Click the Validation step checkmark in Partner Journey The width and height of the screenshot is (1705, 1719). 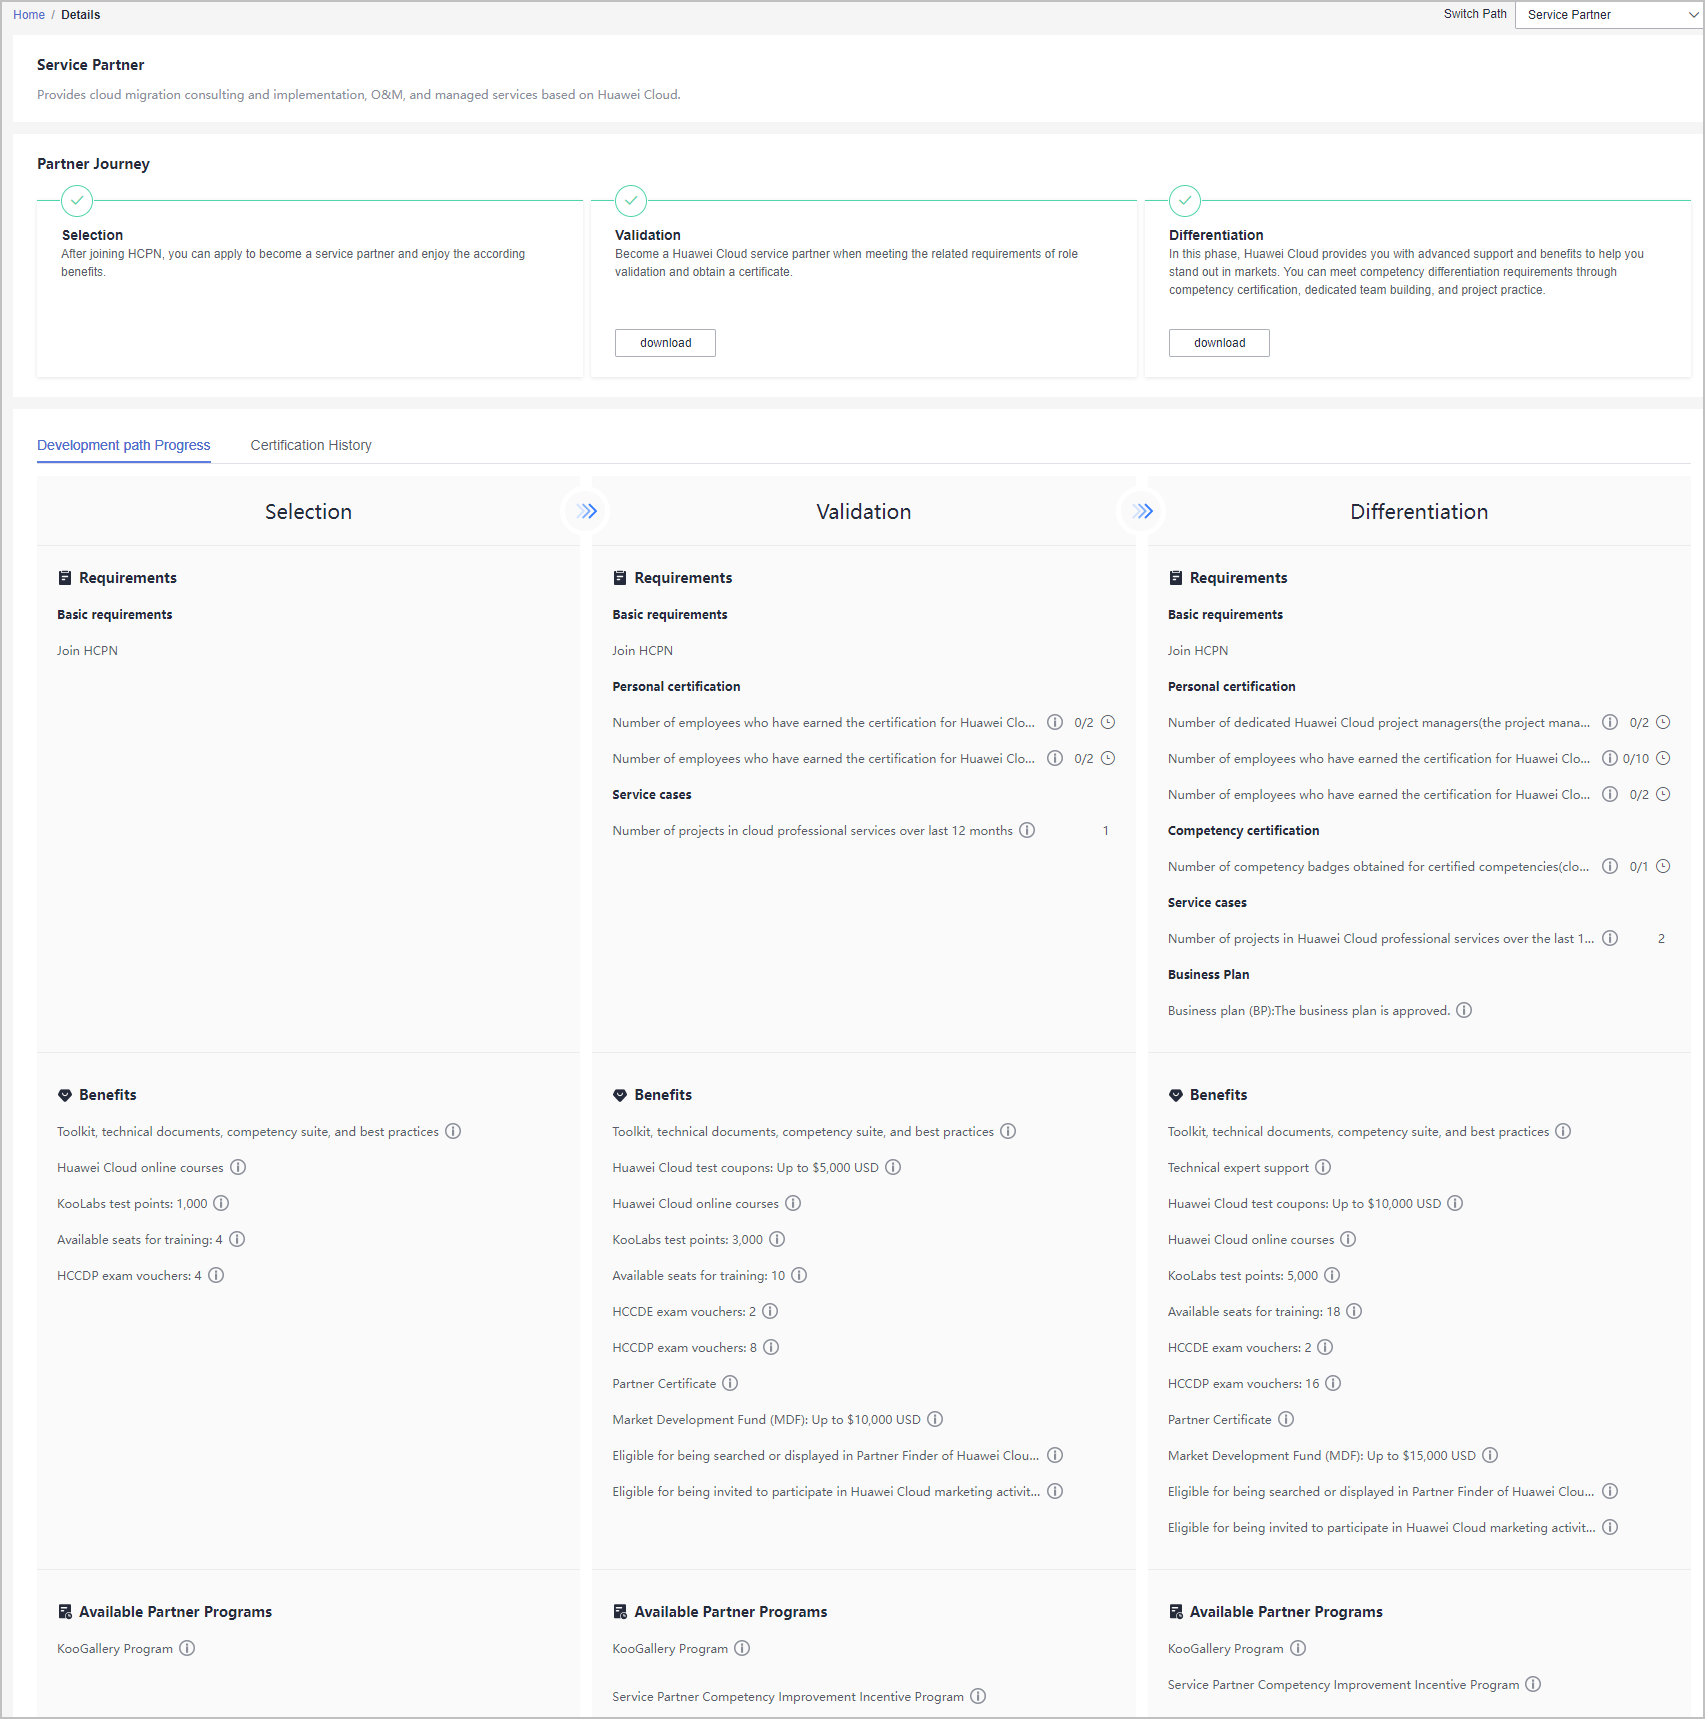coord(631,201)
